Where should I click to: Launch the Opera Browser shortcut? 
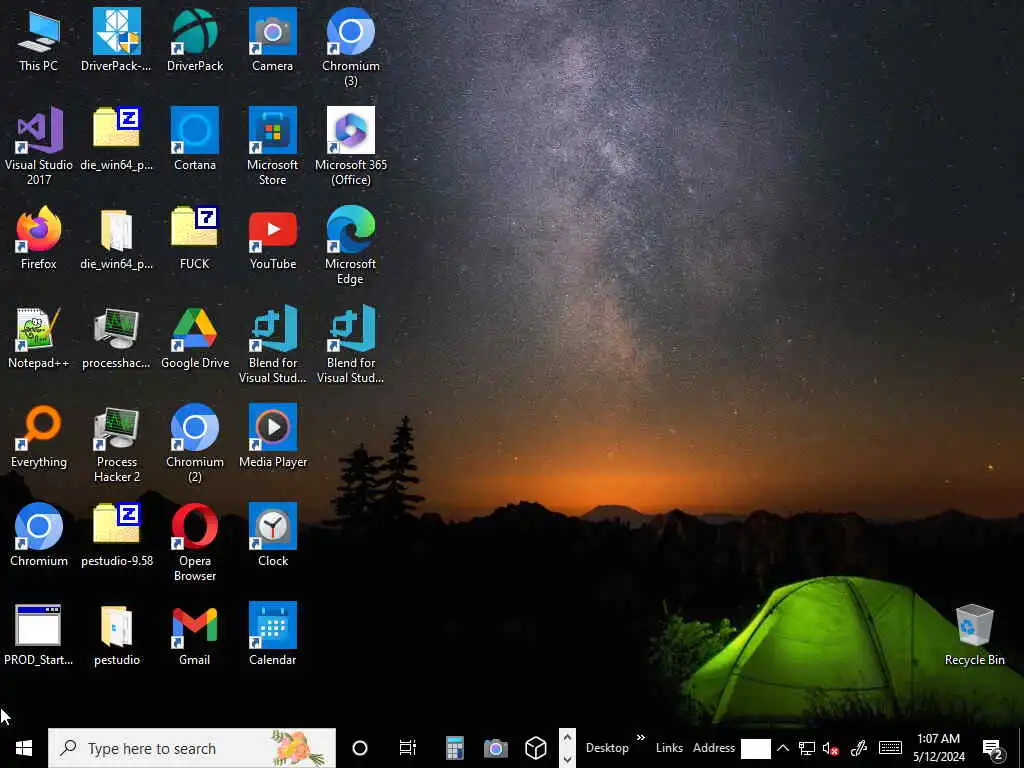click(x=195, y=542)
